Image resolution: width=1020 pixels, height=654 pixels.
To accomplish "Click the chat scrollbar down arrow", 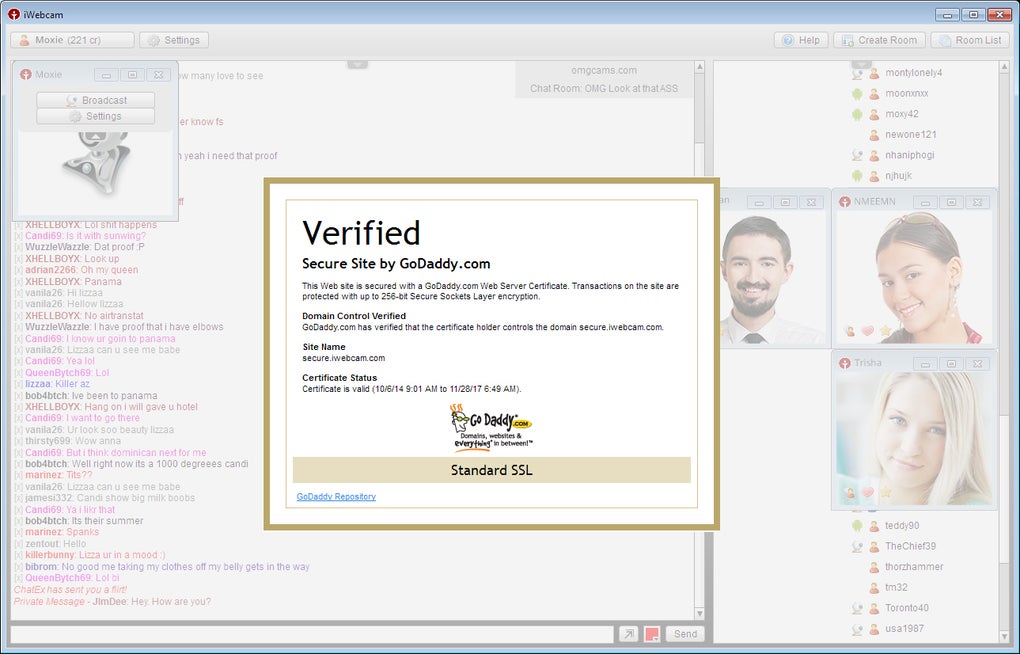I will tap(699, 613).
